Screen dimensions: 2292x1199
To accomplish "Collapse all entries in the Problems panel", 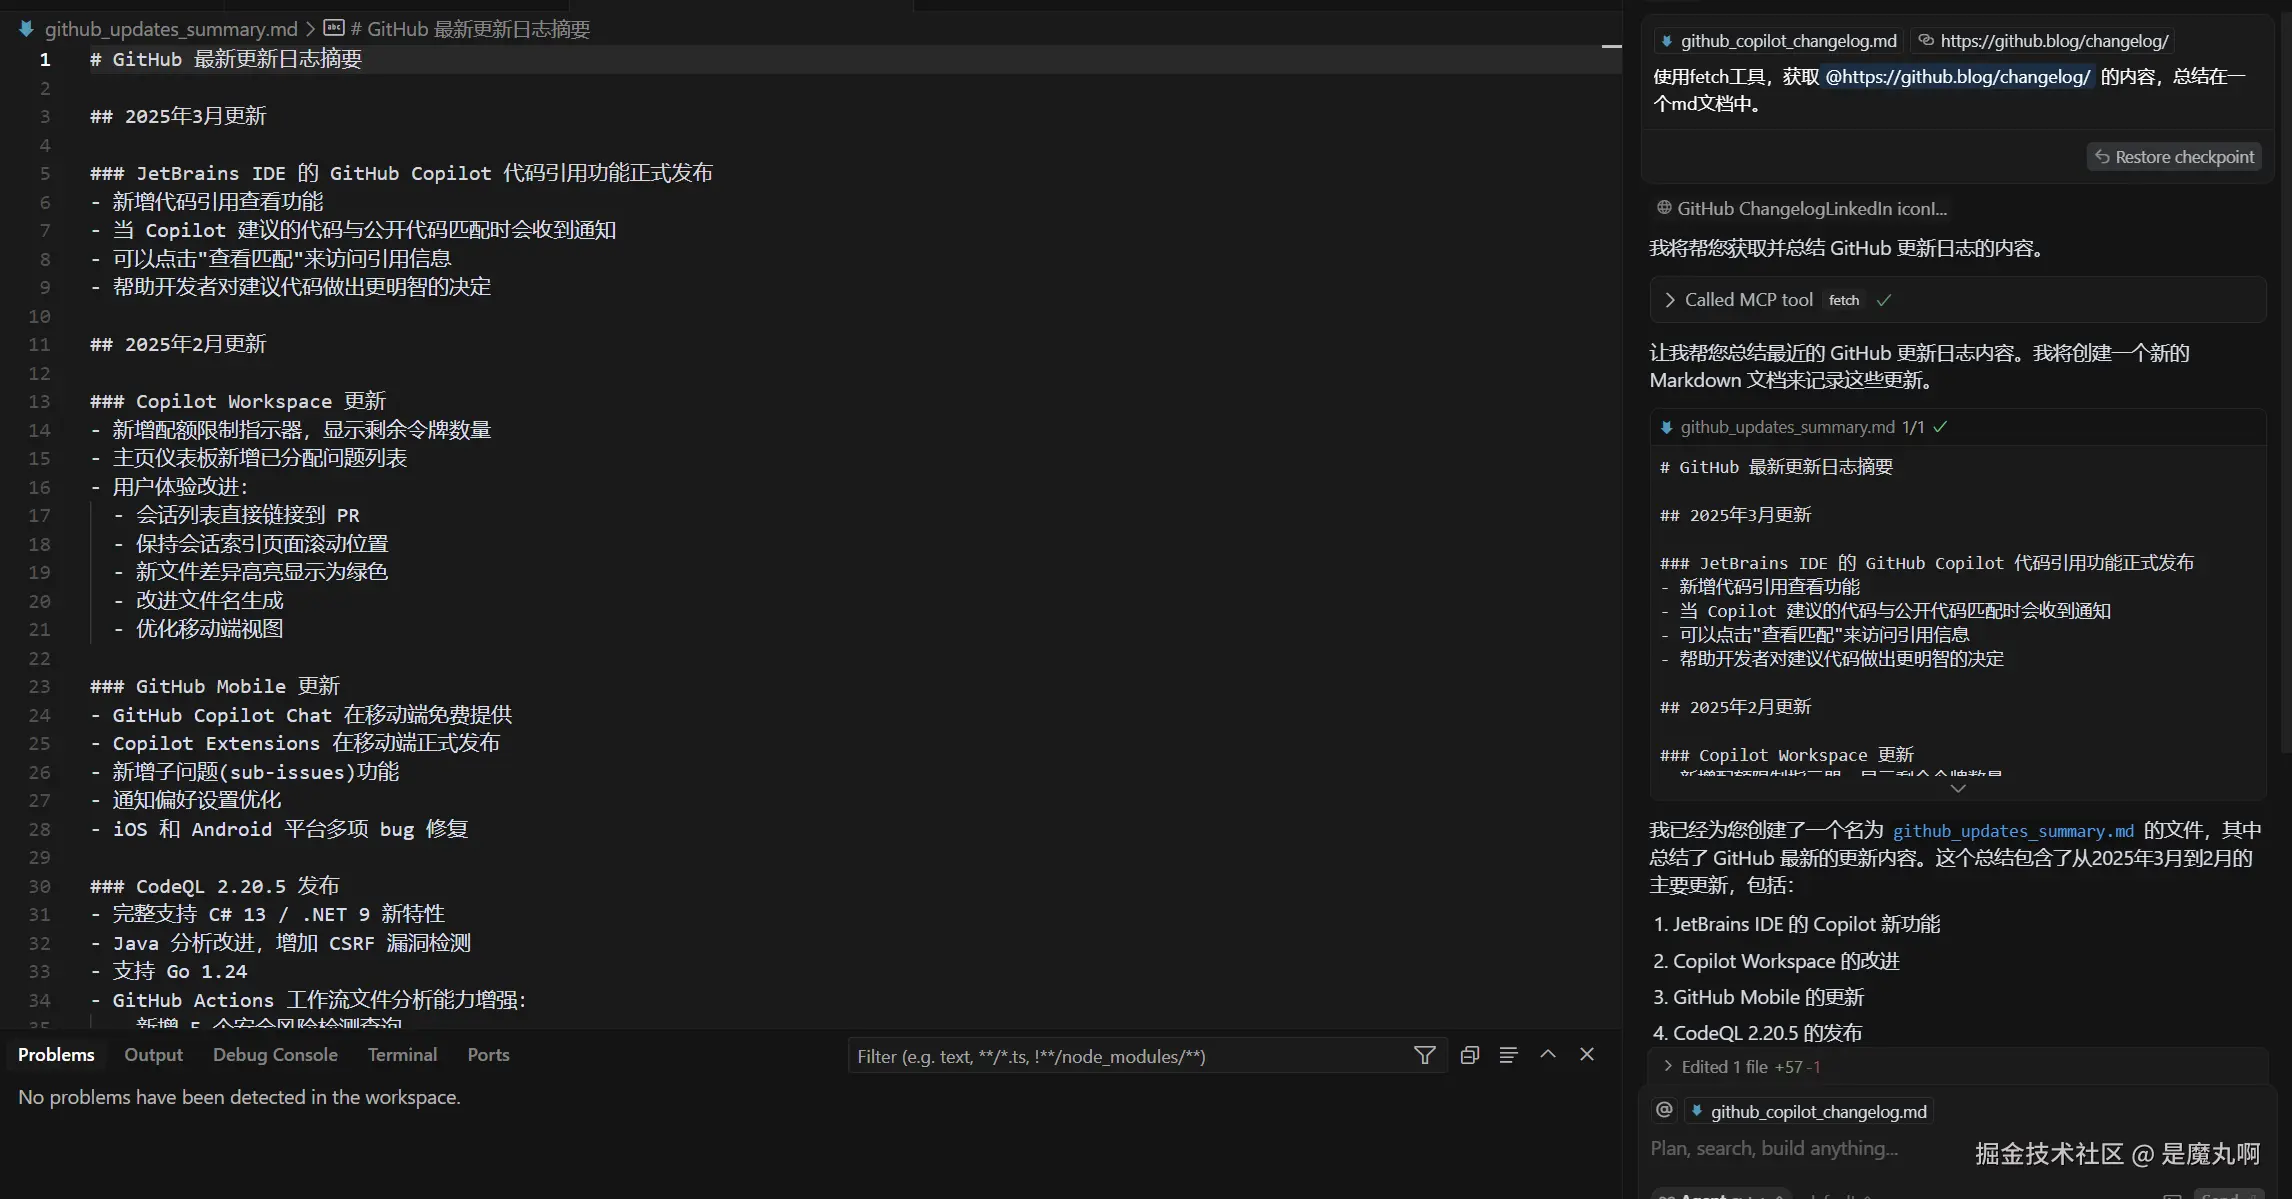I will pyautogui.click(x=1469, y=1055).
